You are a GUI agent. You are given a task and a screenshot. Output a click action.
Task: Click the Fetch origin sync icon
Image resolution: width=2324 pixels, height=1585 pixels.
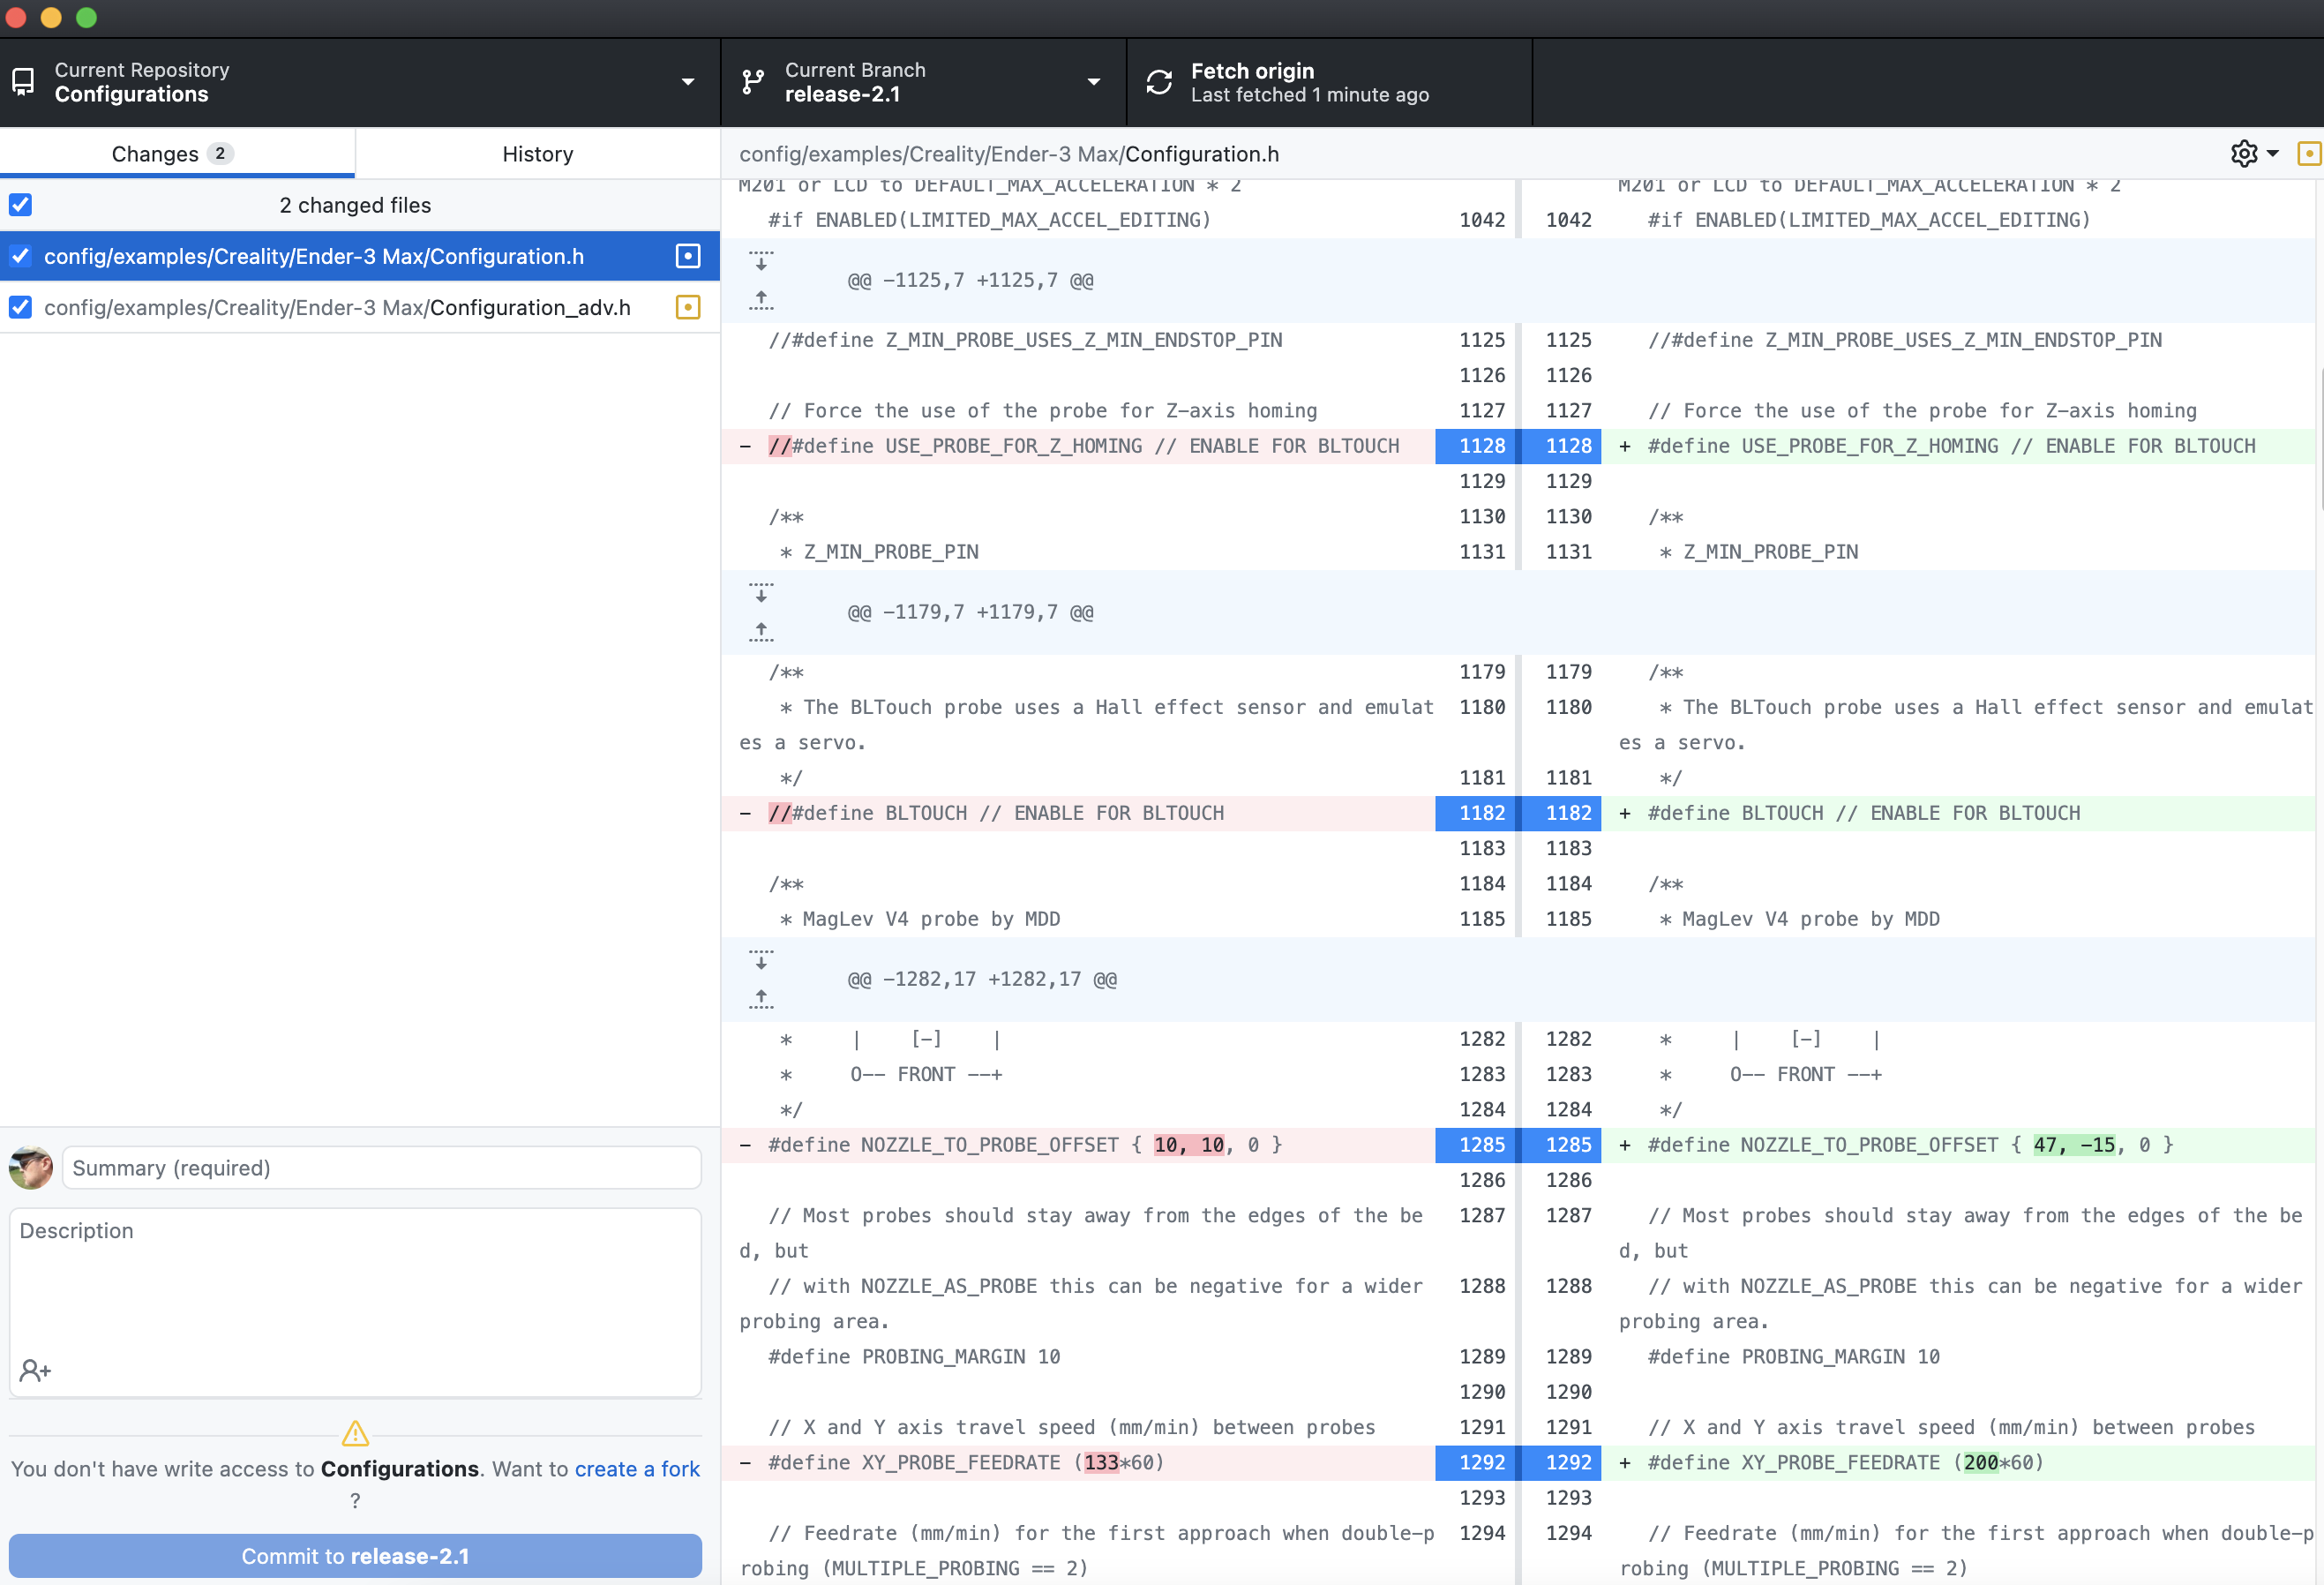pyautogui.click(x=1159, y=82)
